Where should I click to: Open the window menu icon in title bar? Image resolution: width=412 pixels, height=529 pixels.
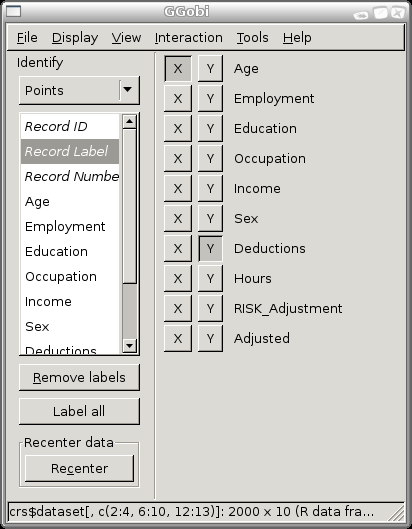(13, 11)
